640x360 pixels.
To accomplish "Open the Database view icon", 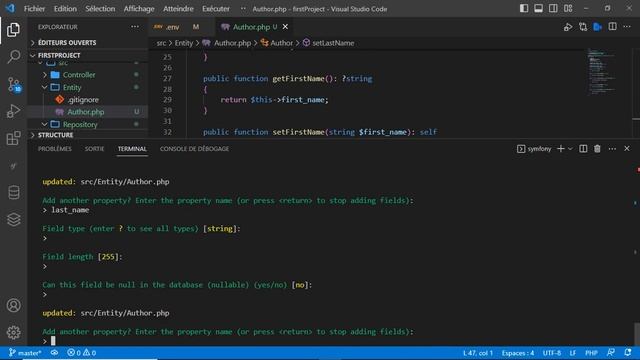I will pyautogui.click(x=13, y=192).
